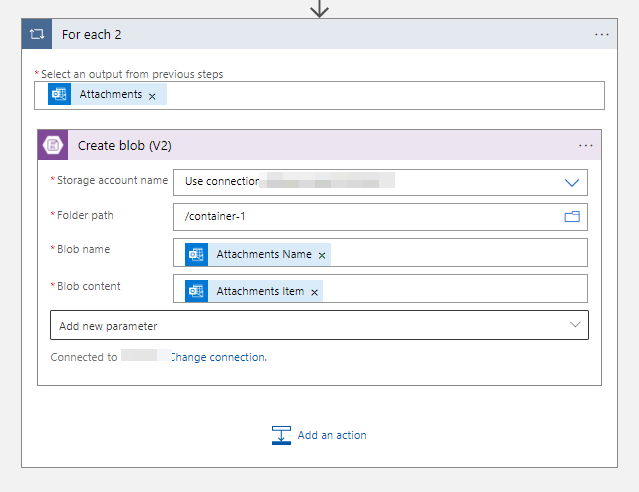Click the Change connection link

click(218, 357)
